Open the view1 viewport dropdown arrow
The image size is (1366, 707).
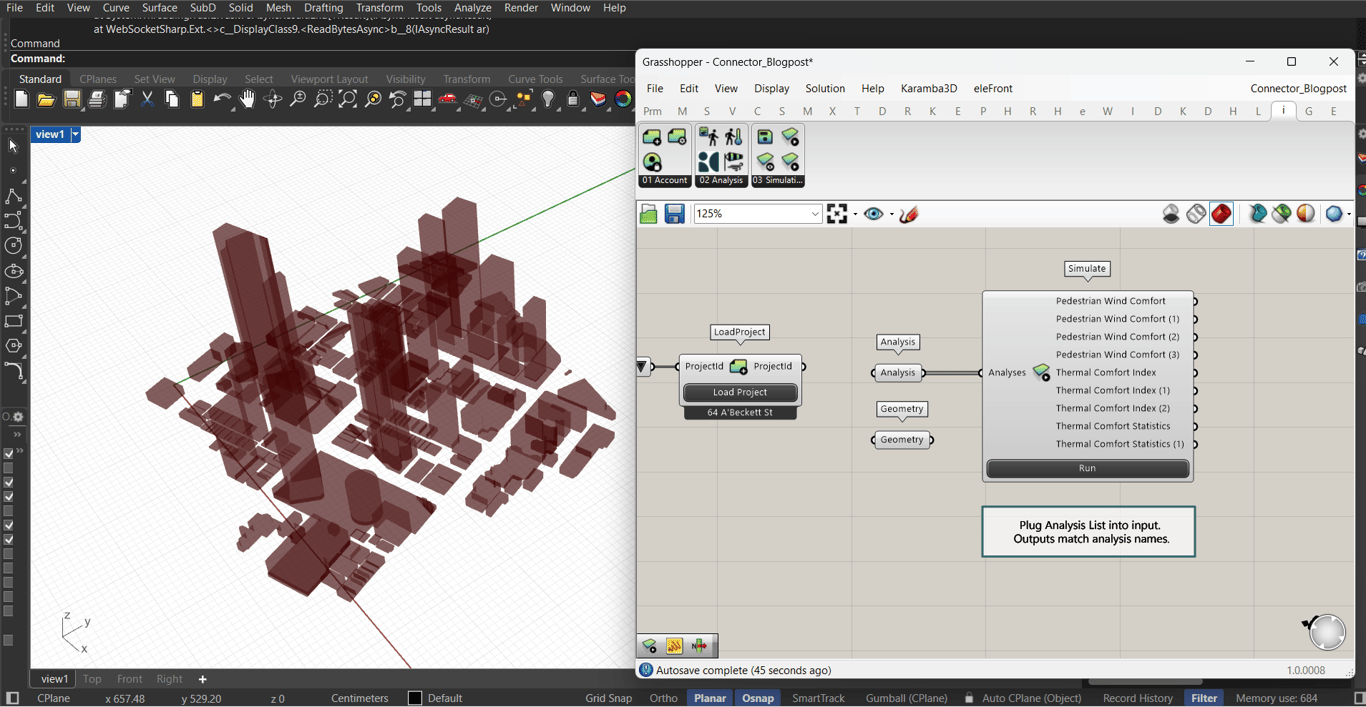coord(75,134)
